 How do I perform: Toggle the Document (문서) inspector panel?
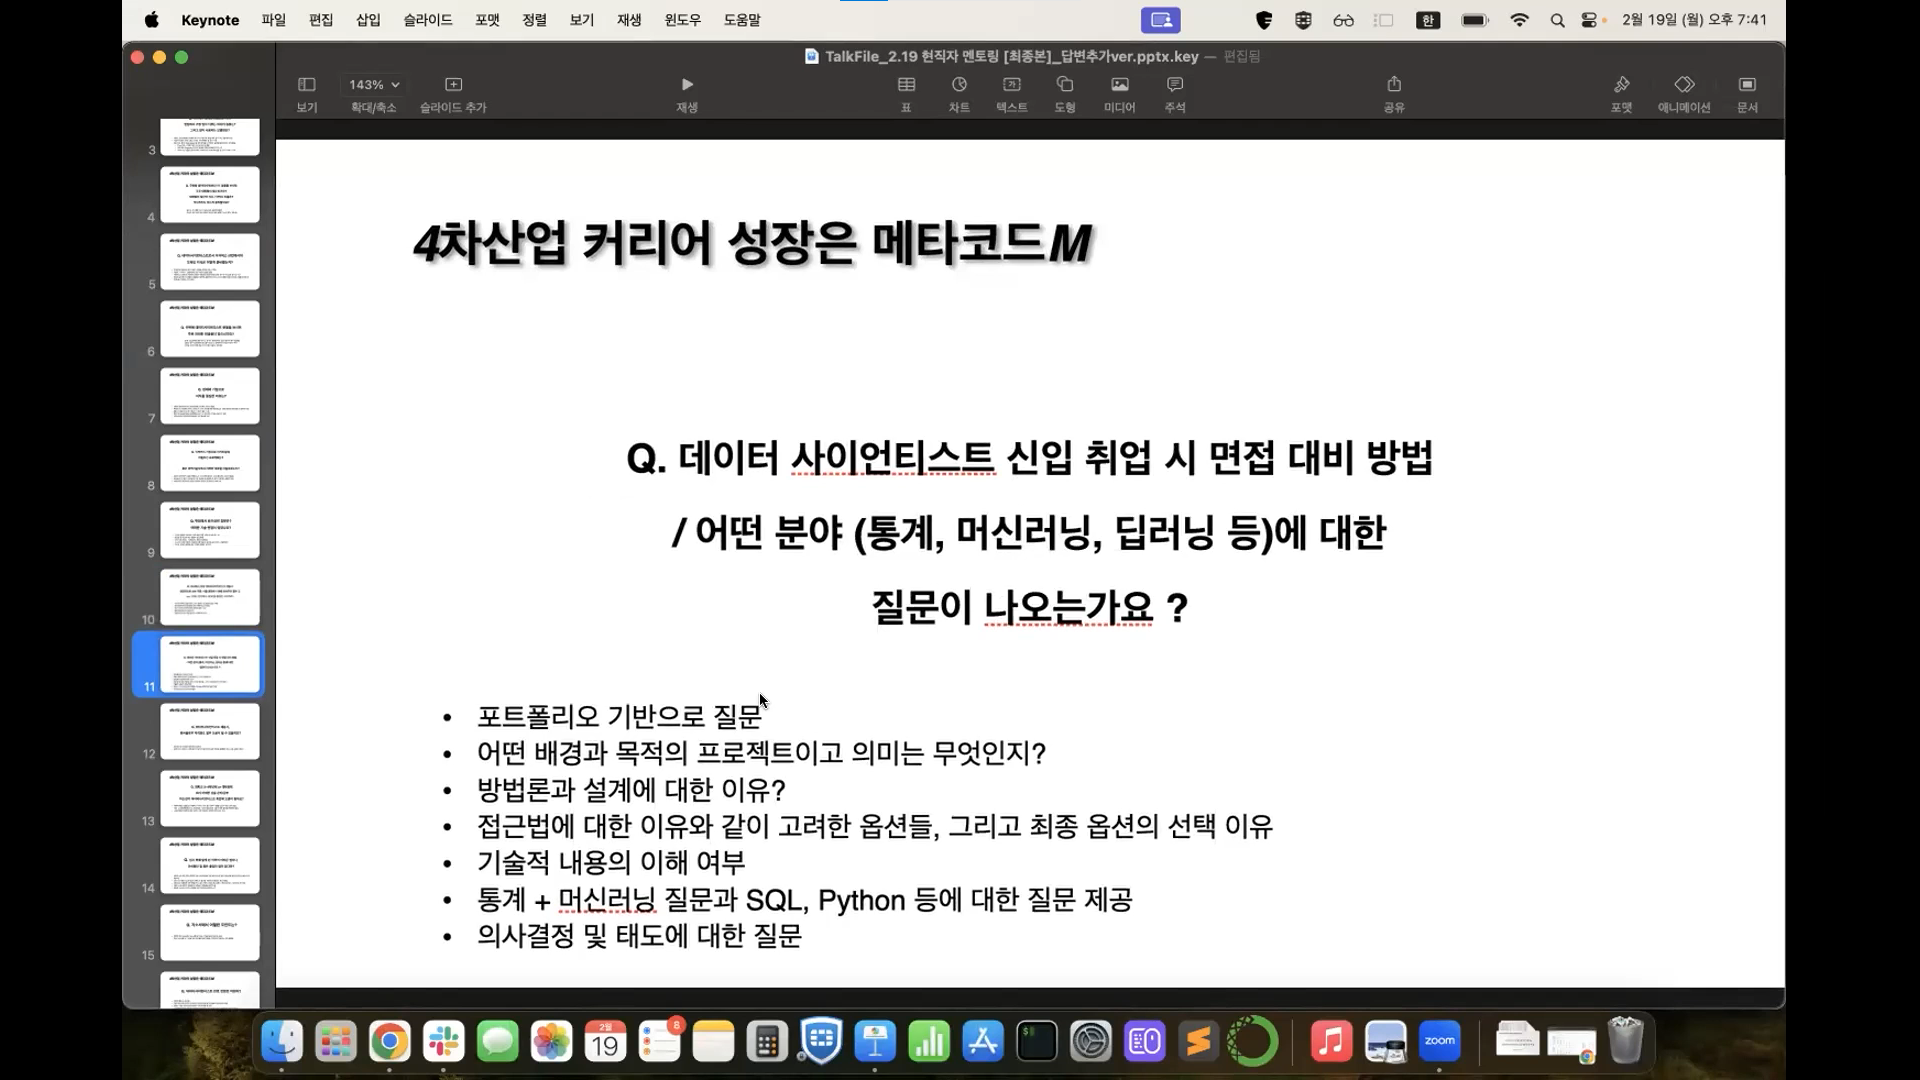tap(1747, 85)
